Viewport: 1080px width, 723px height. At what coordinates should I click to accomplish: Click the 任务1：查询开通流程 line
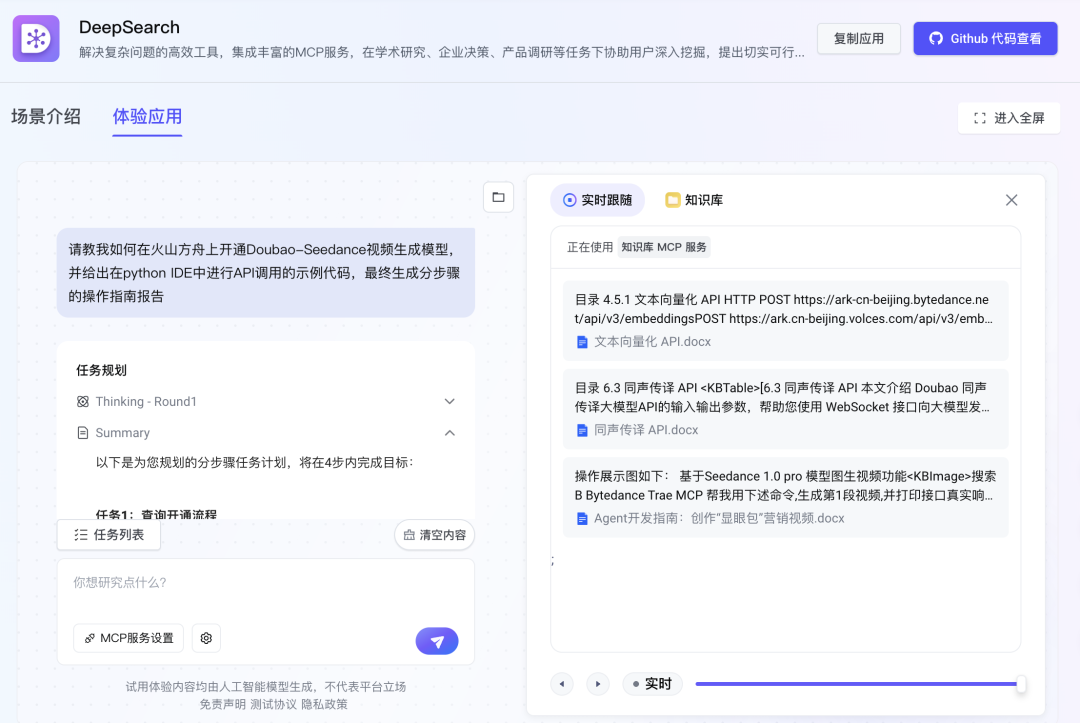click(156, 514)
